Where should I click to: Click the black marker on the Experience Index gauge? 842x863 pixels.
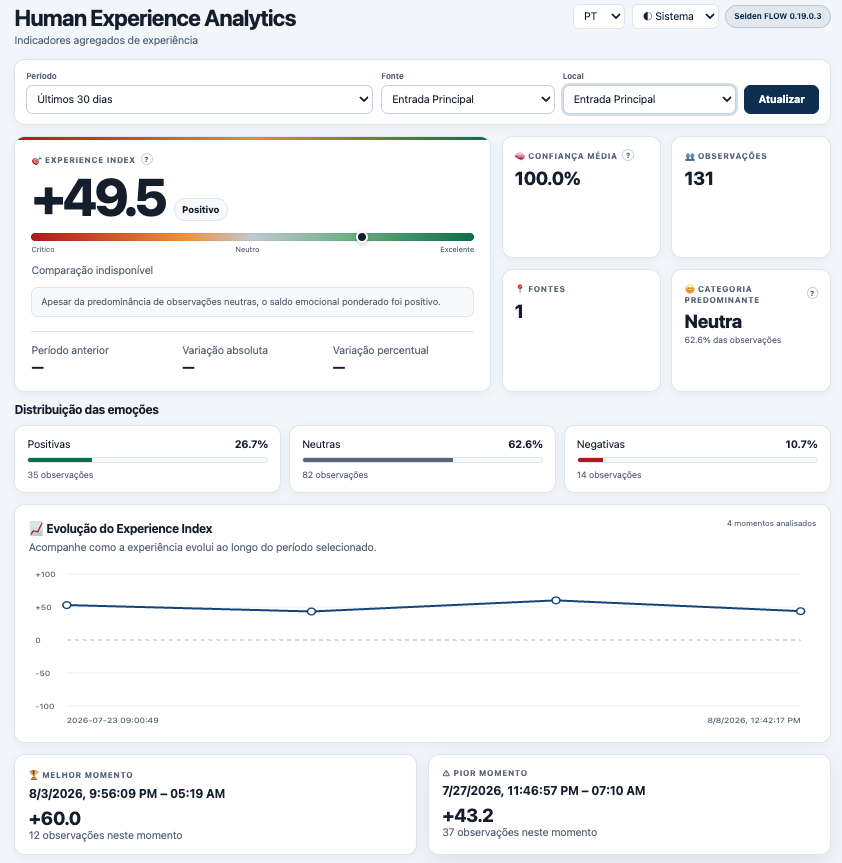coord(362,237)
